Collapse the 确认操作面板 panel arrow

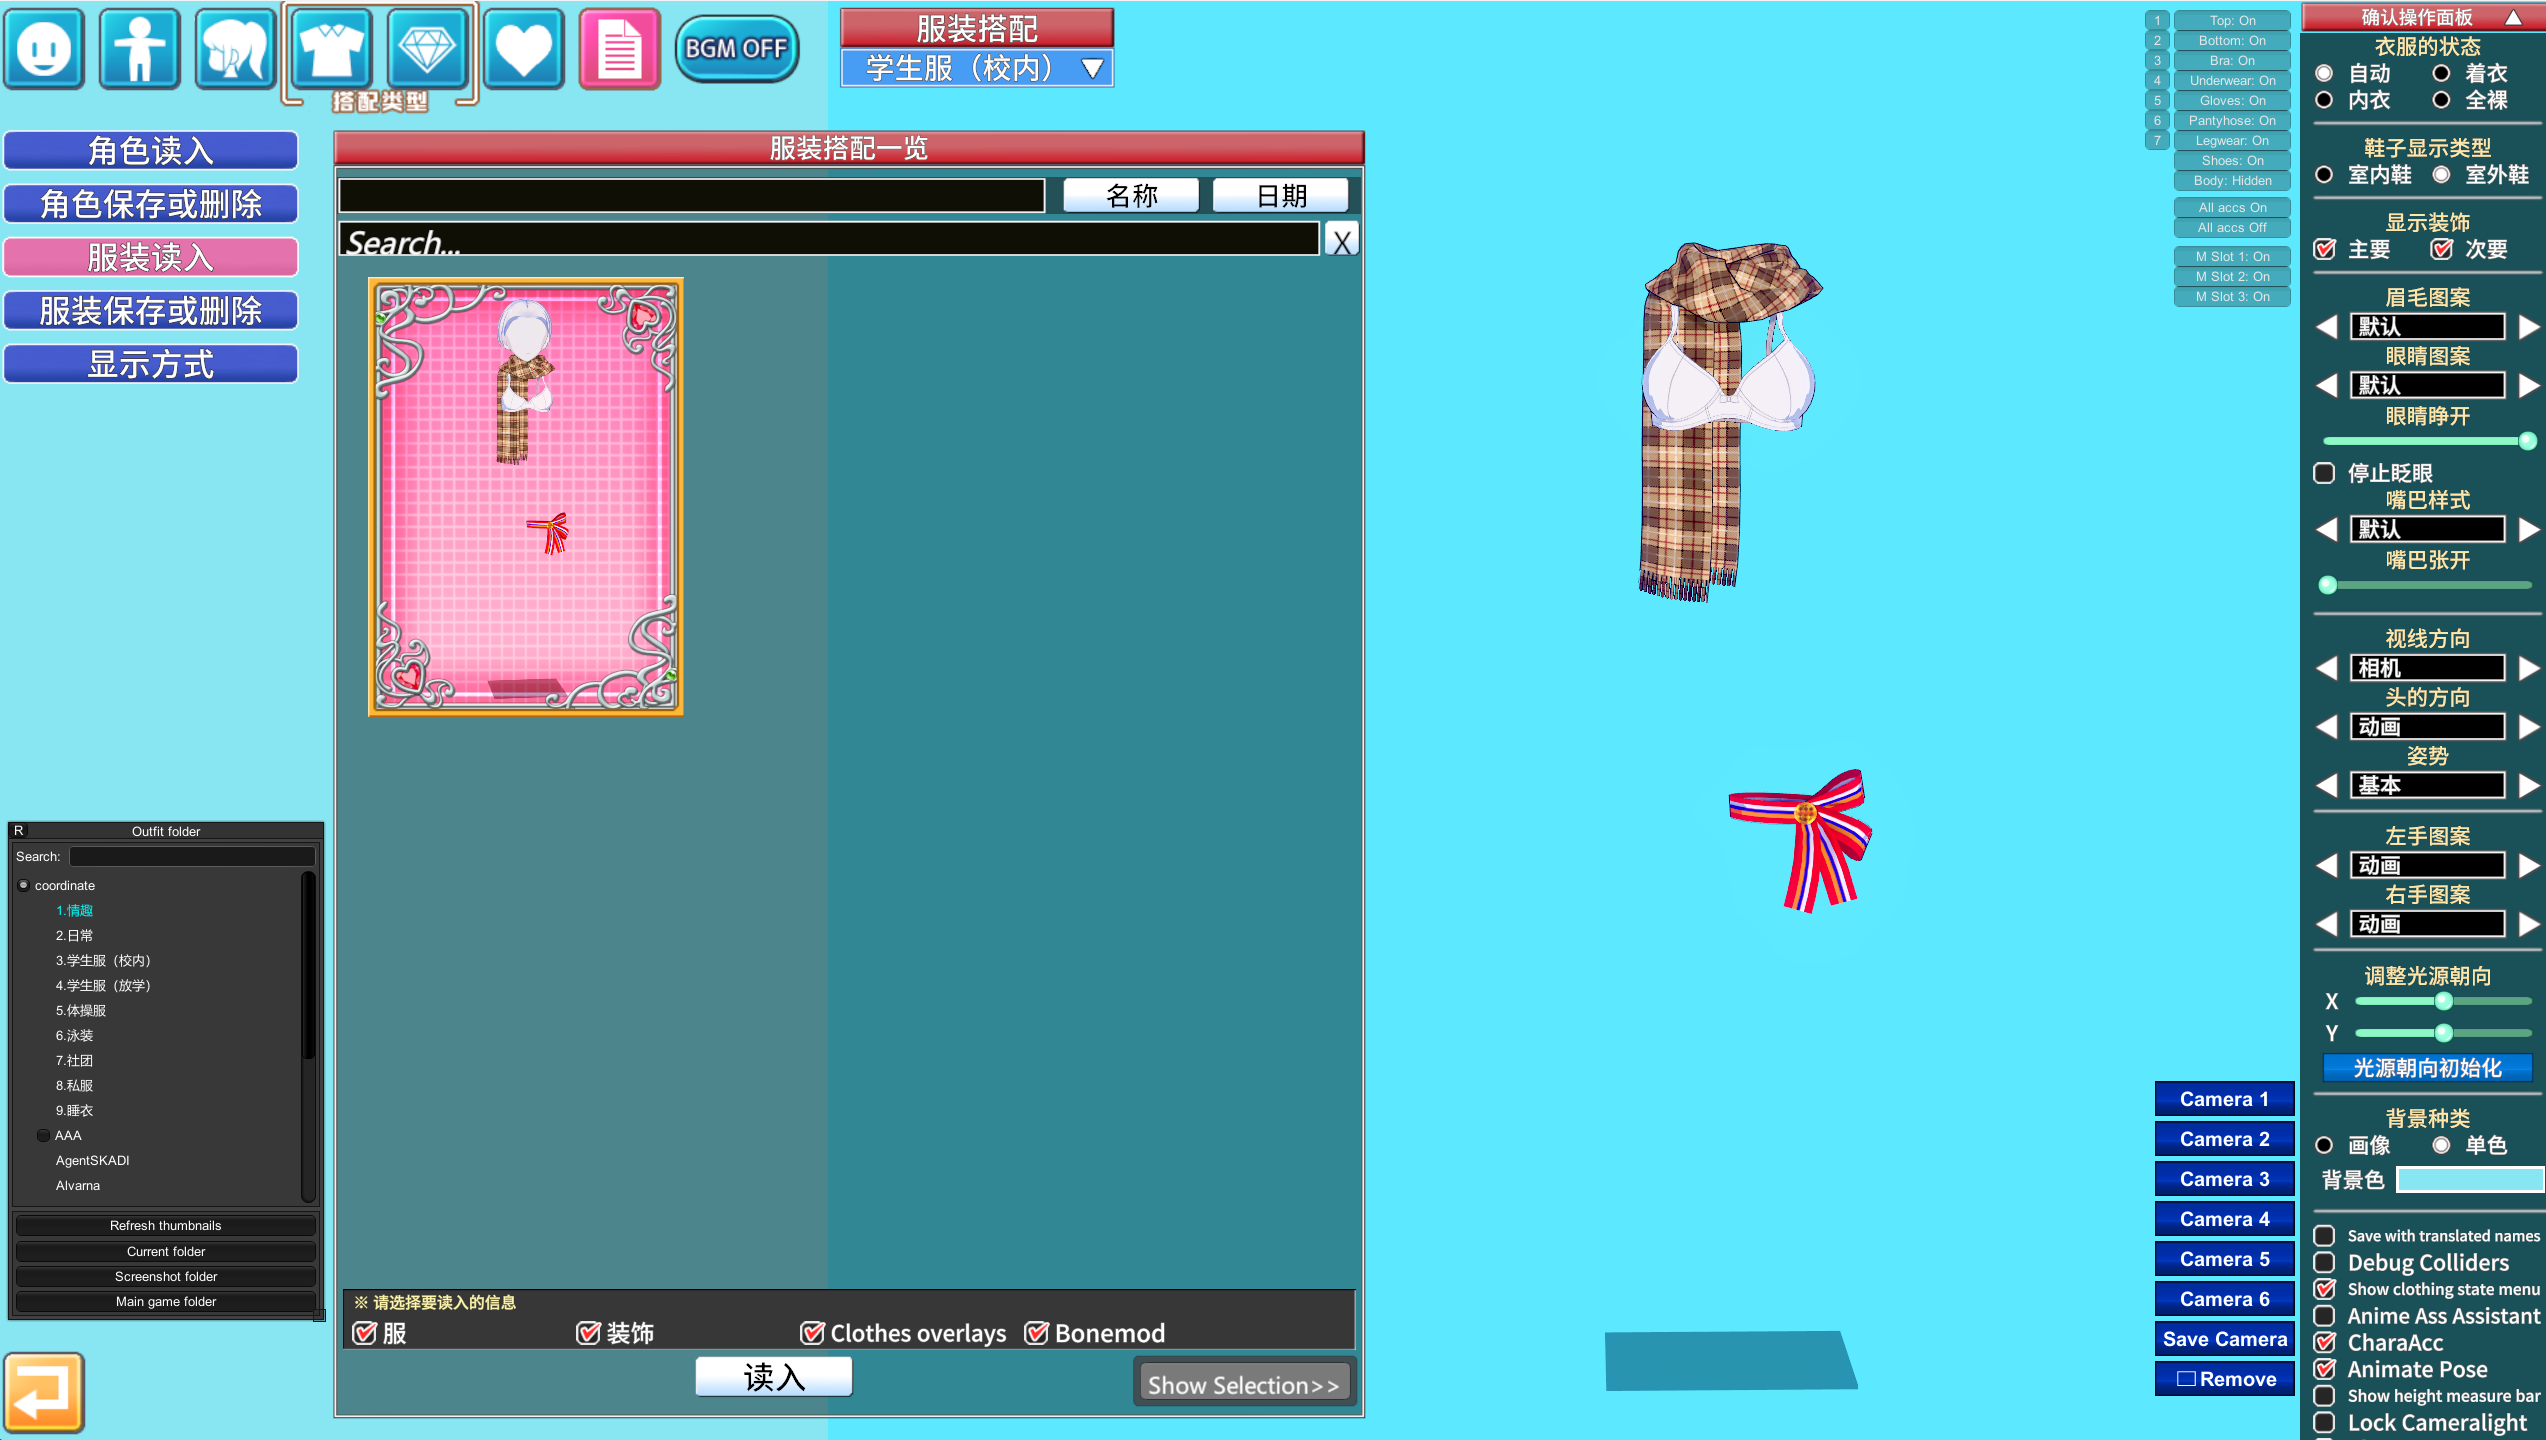tap(2513, 17)
